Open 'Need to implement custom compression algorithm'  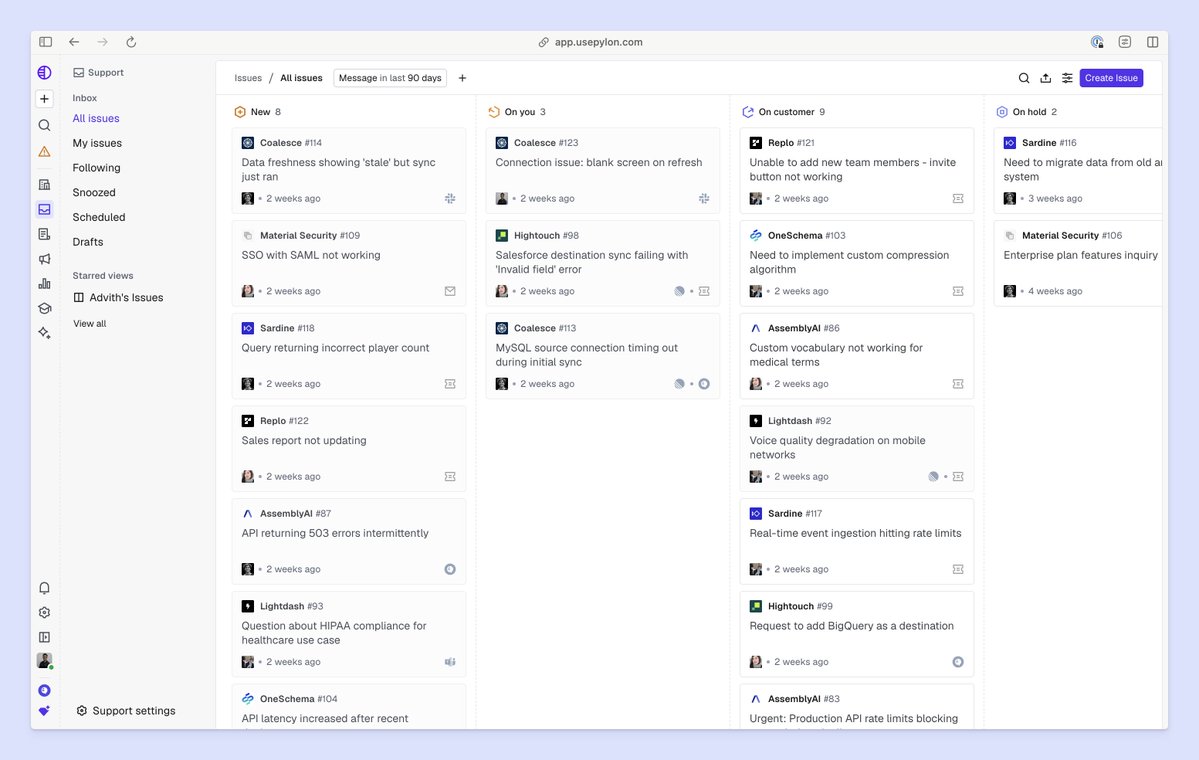856,263
